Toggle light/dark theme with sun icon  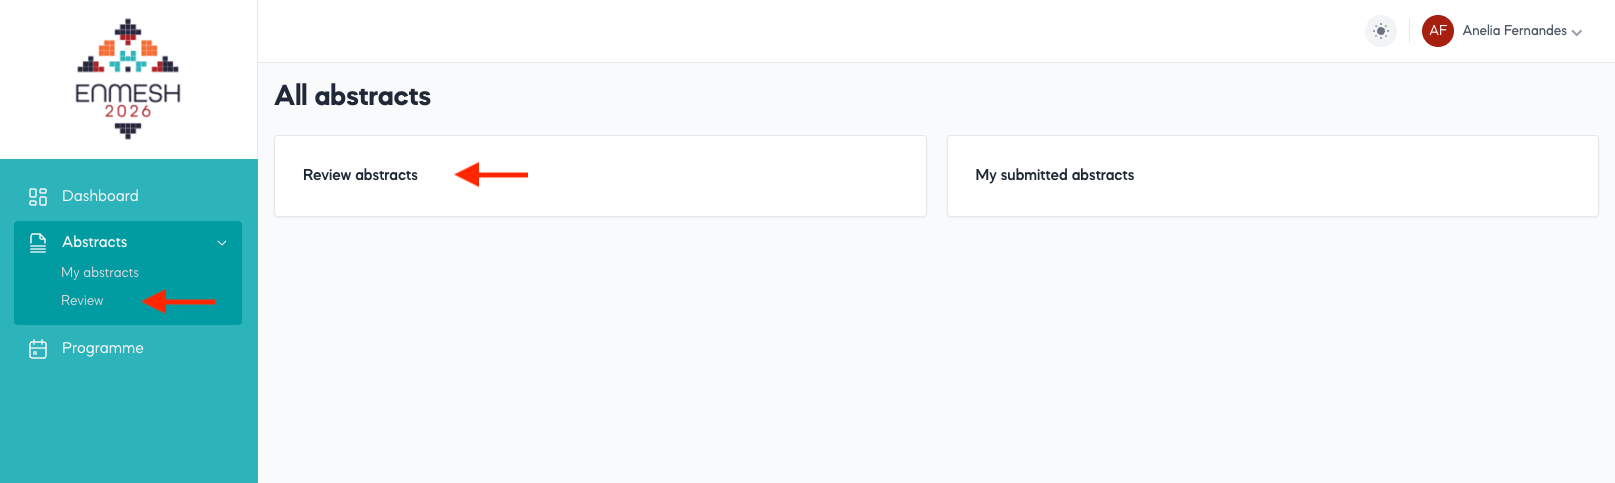point(1380,31)
